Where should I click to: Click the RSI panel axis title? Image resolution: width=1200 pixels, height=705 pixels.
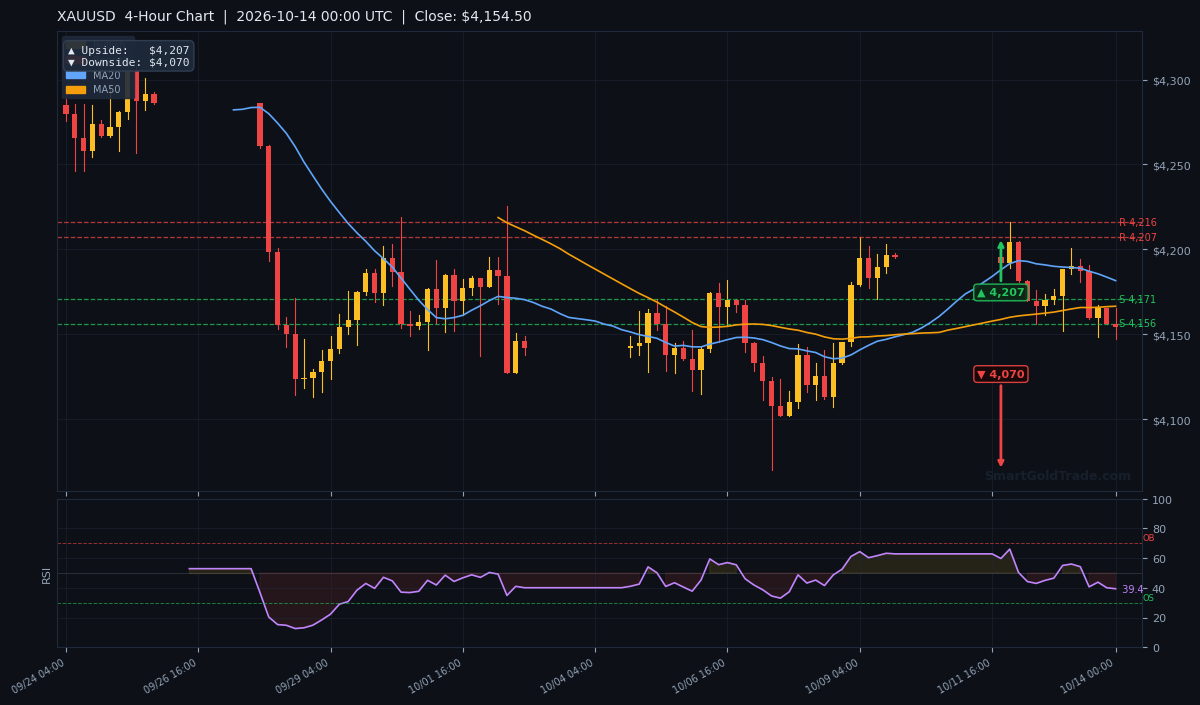click(46, 575)
